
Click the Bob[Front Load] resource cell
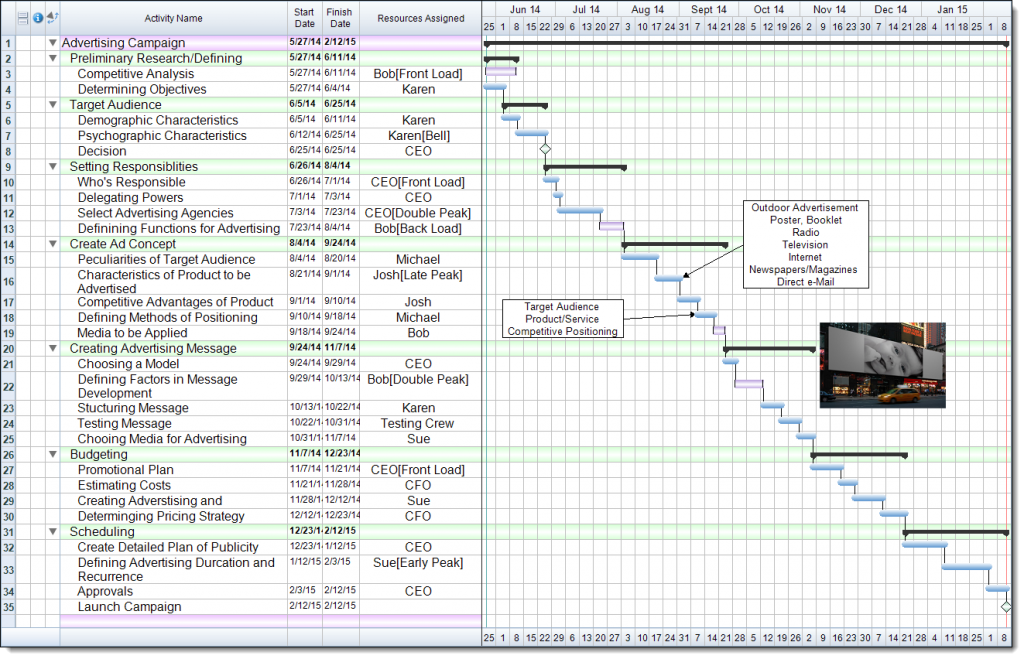[x=418, y=73]
